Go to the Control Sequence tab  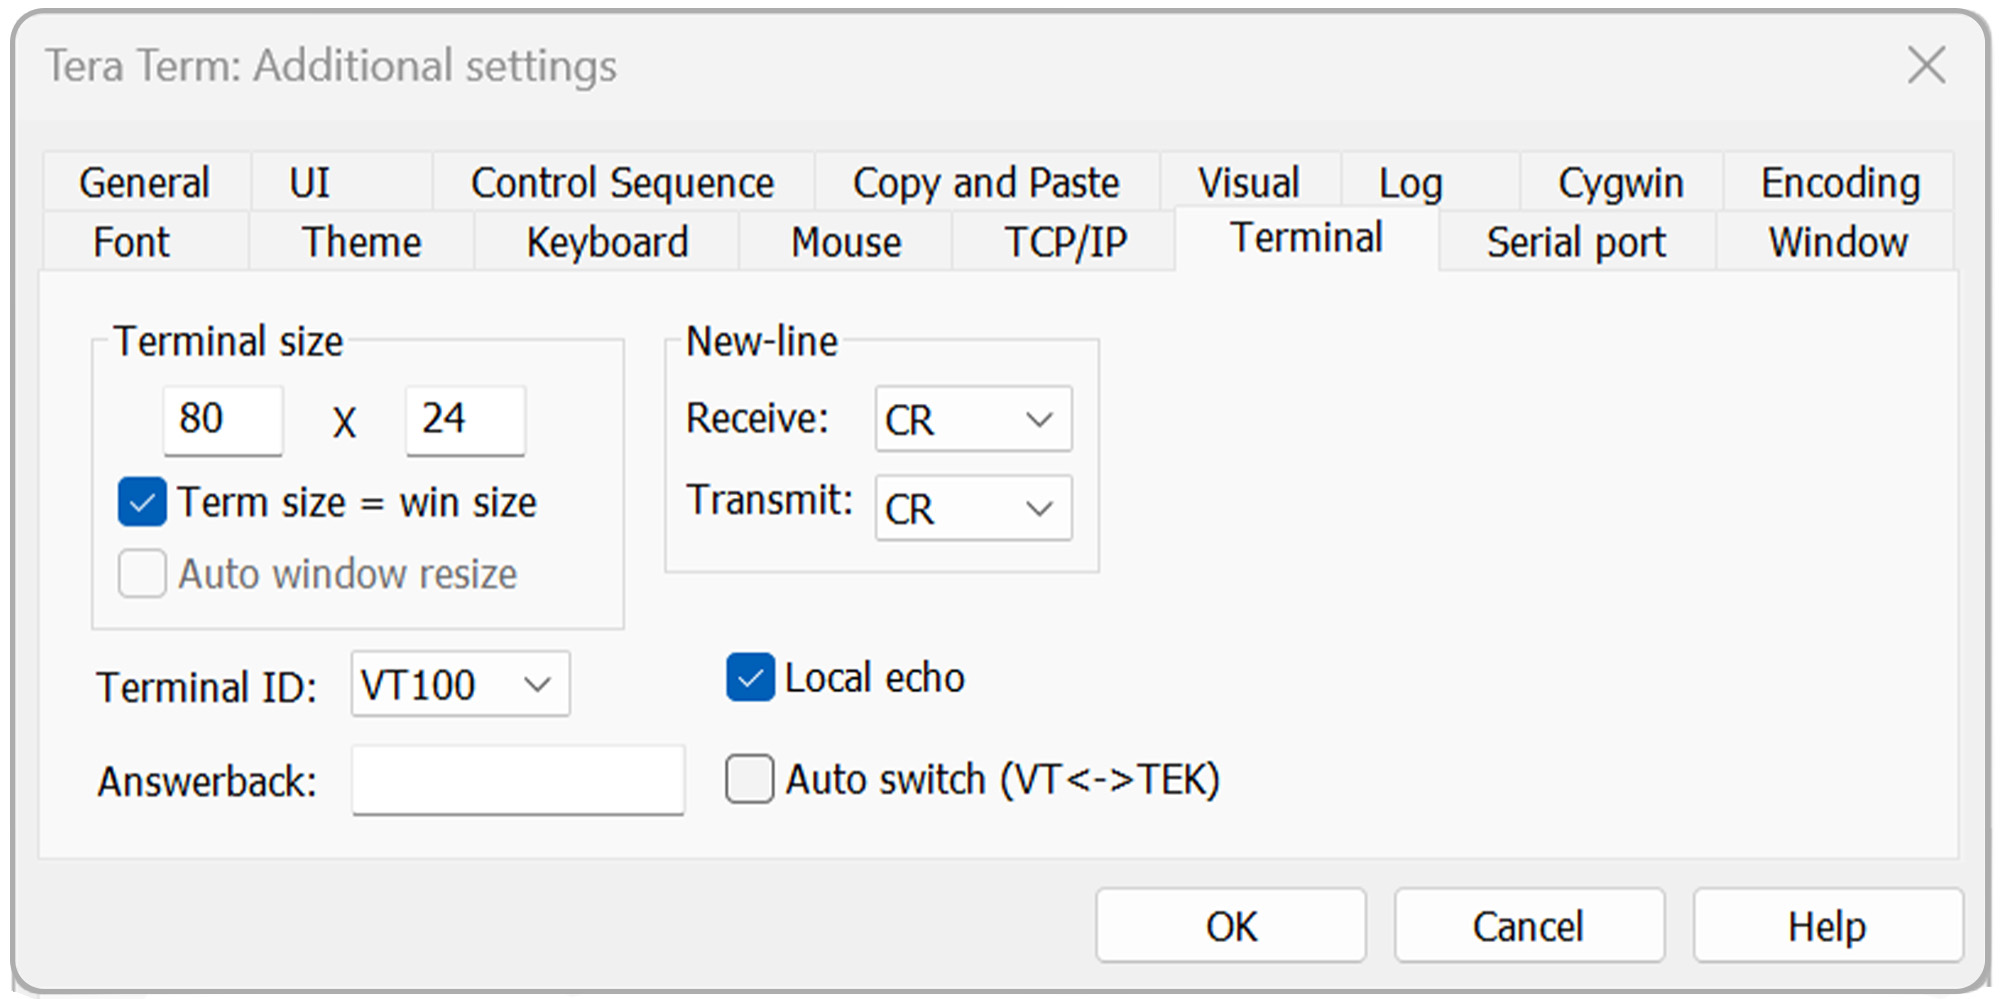(622, 182)
